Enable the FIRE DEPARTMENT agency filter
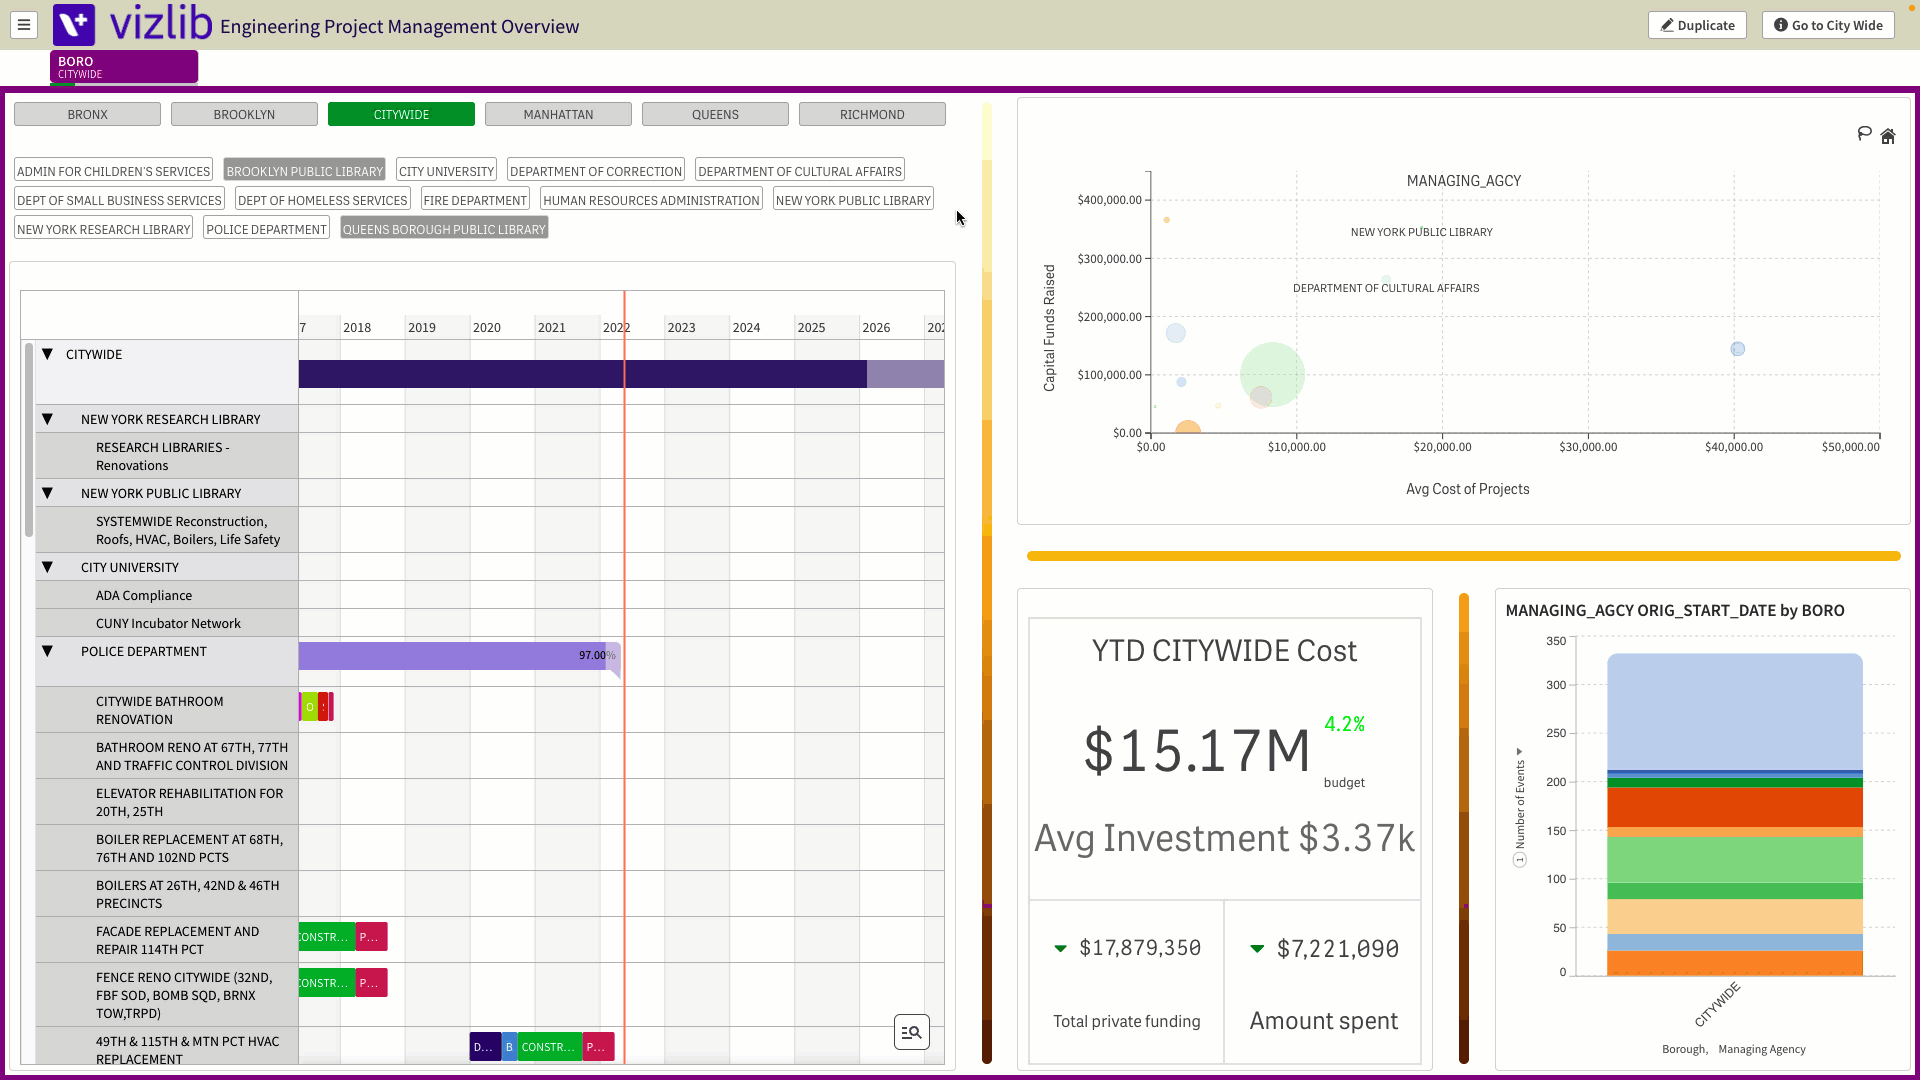The width and height of the screenshot is (1920, 1080). click(475, 199)
